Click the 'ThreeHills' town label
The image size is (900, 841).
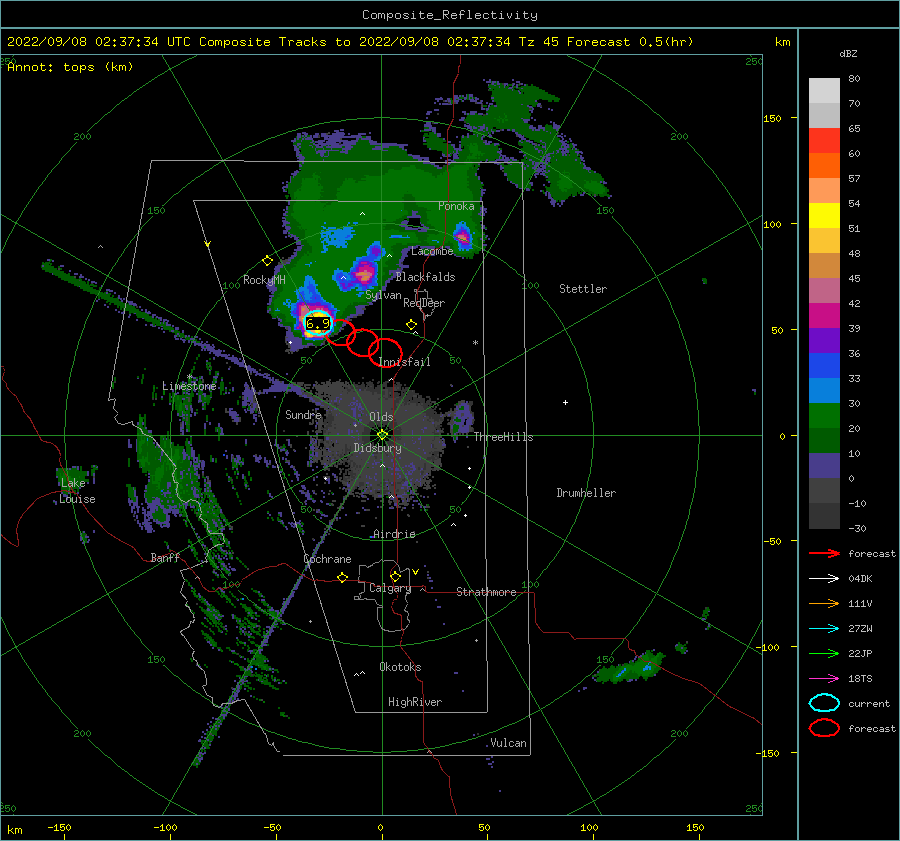point(503,437)
